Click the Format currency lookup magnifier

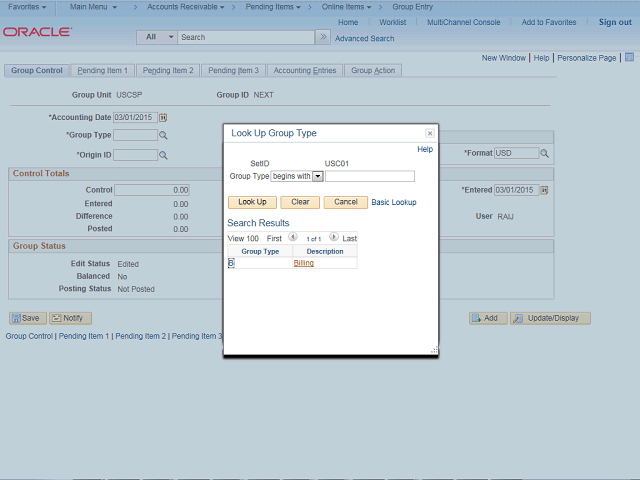coord(545,154)
